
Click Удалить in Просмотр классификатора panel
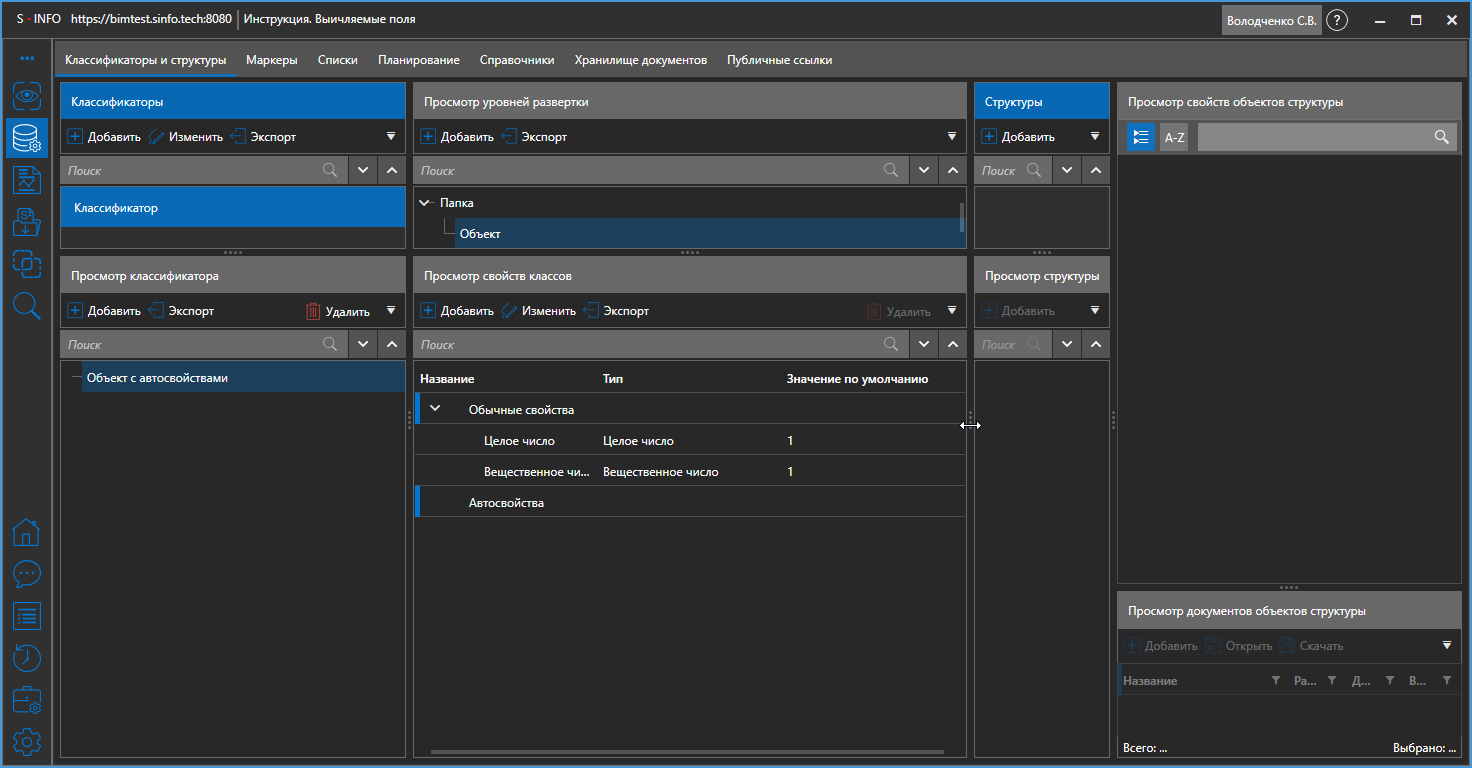(338, 311)
